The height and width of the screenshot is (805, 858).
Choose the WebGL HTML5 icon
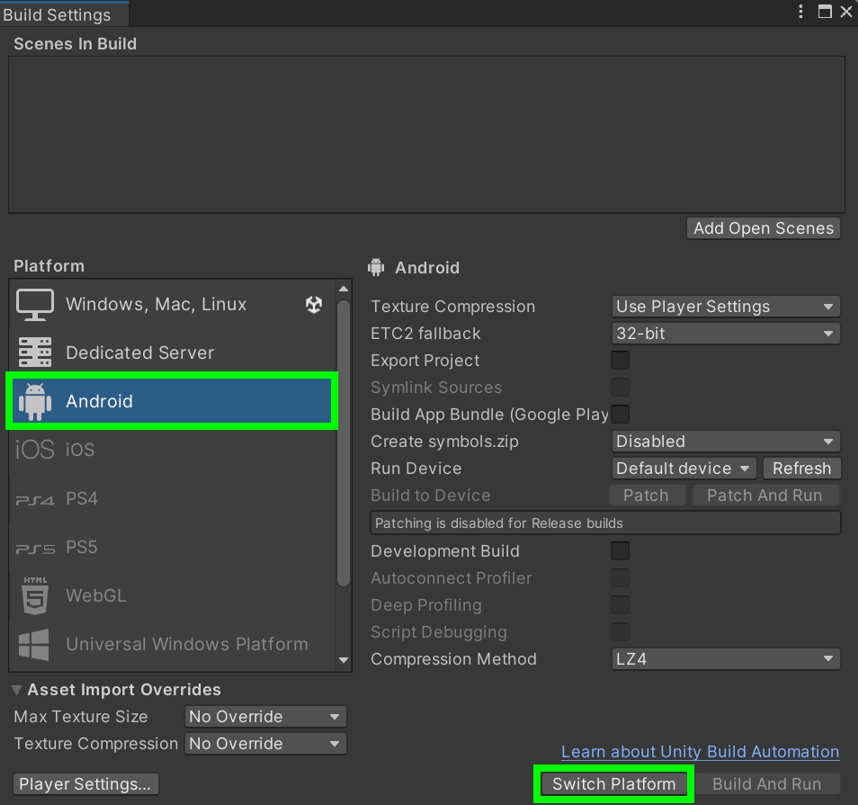[35, 596]
